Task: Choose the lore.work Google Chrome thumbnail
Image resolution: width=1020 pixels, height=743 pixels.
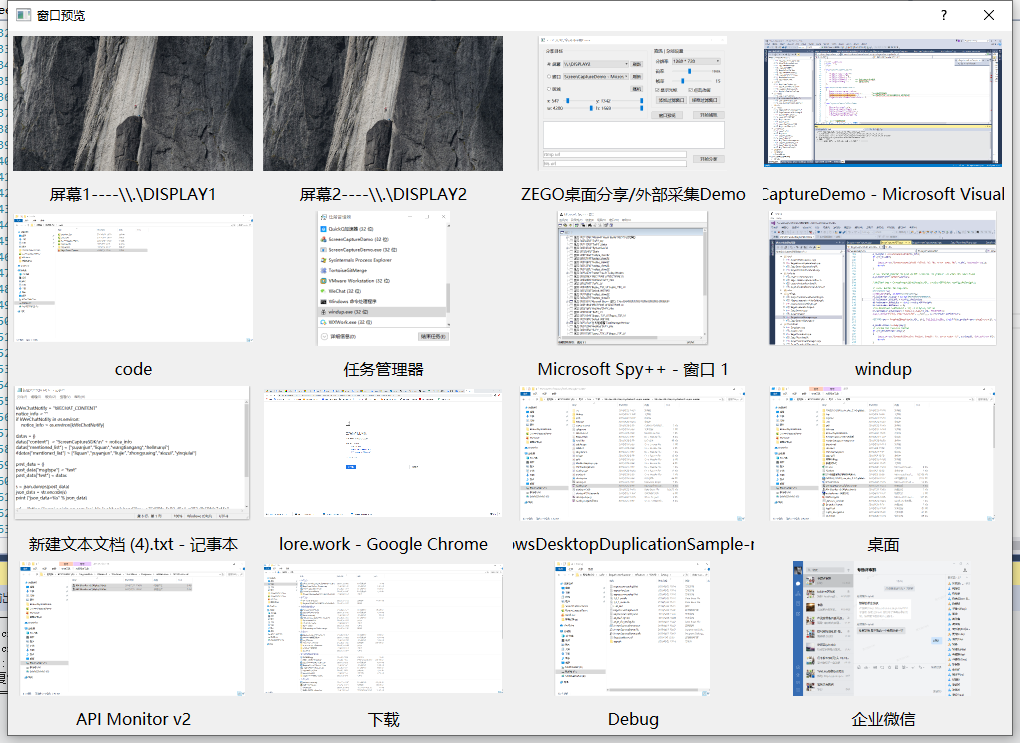Action: [x=383, y=453]
